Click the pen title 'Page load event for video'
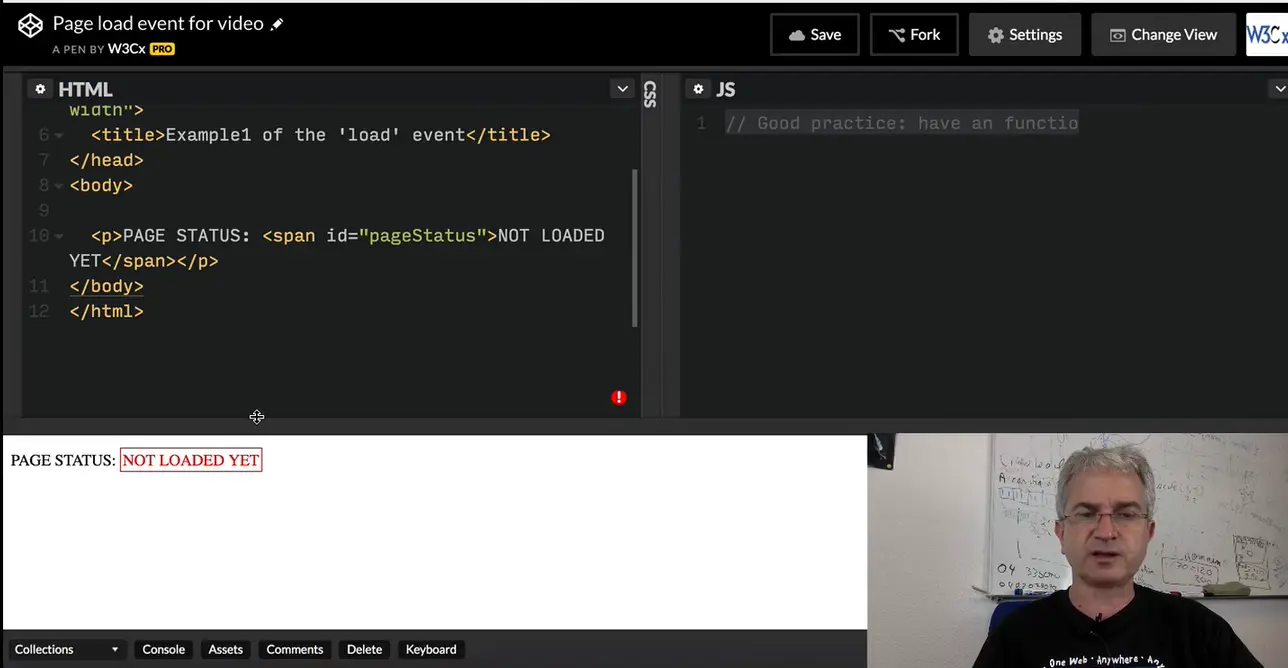 (x=158, y=23)
